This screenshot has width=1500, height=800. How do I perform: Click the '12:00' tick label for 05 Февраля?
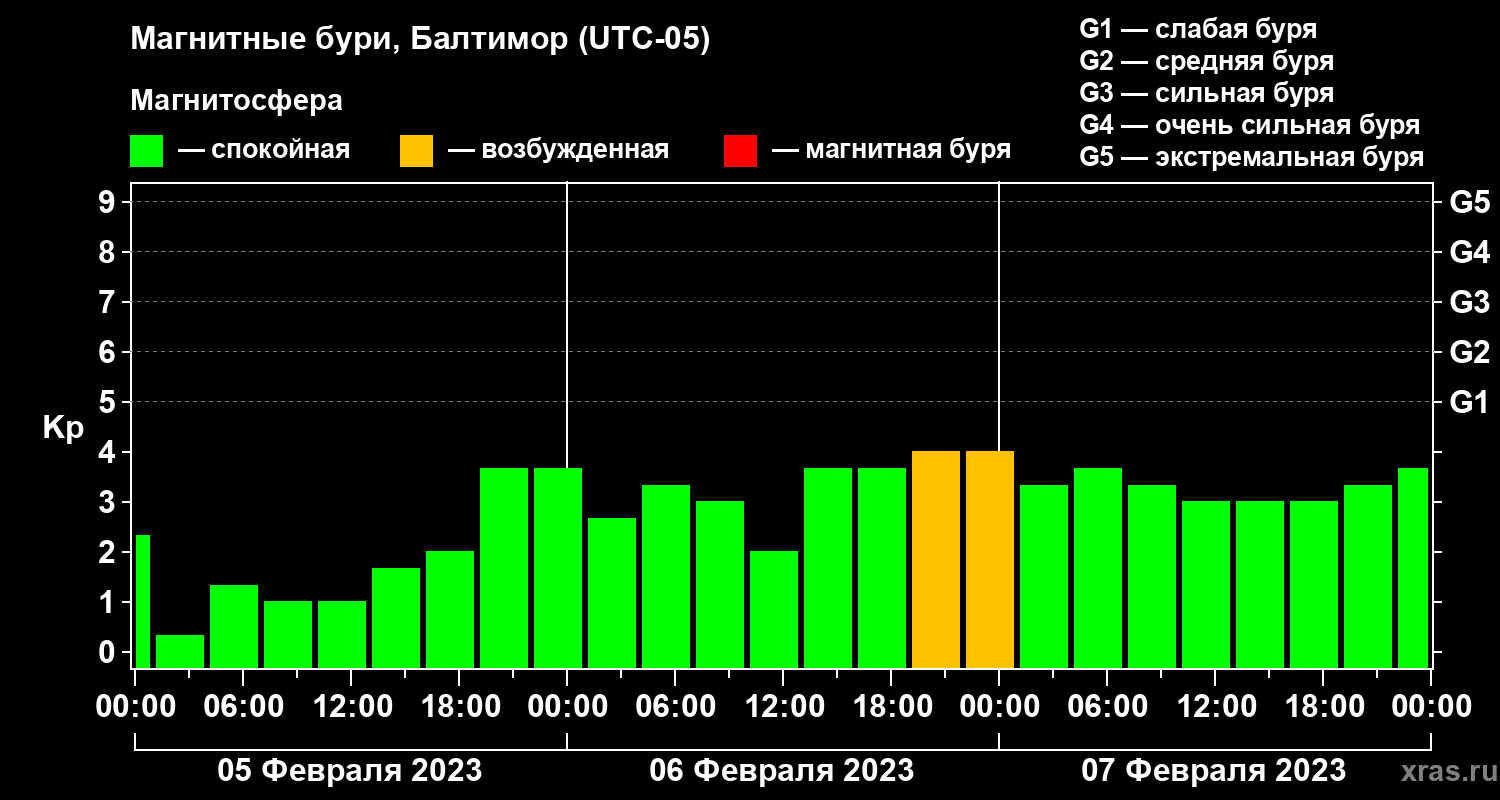tap(351, 706)
